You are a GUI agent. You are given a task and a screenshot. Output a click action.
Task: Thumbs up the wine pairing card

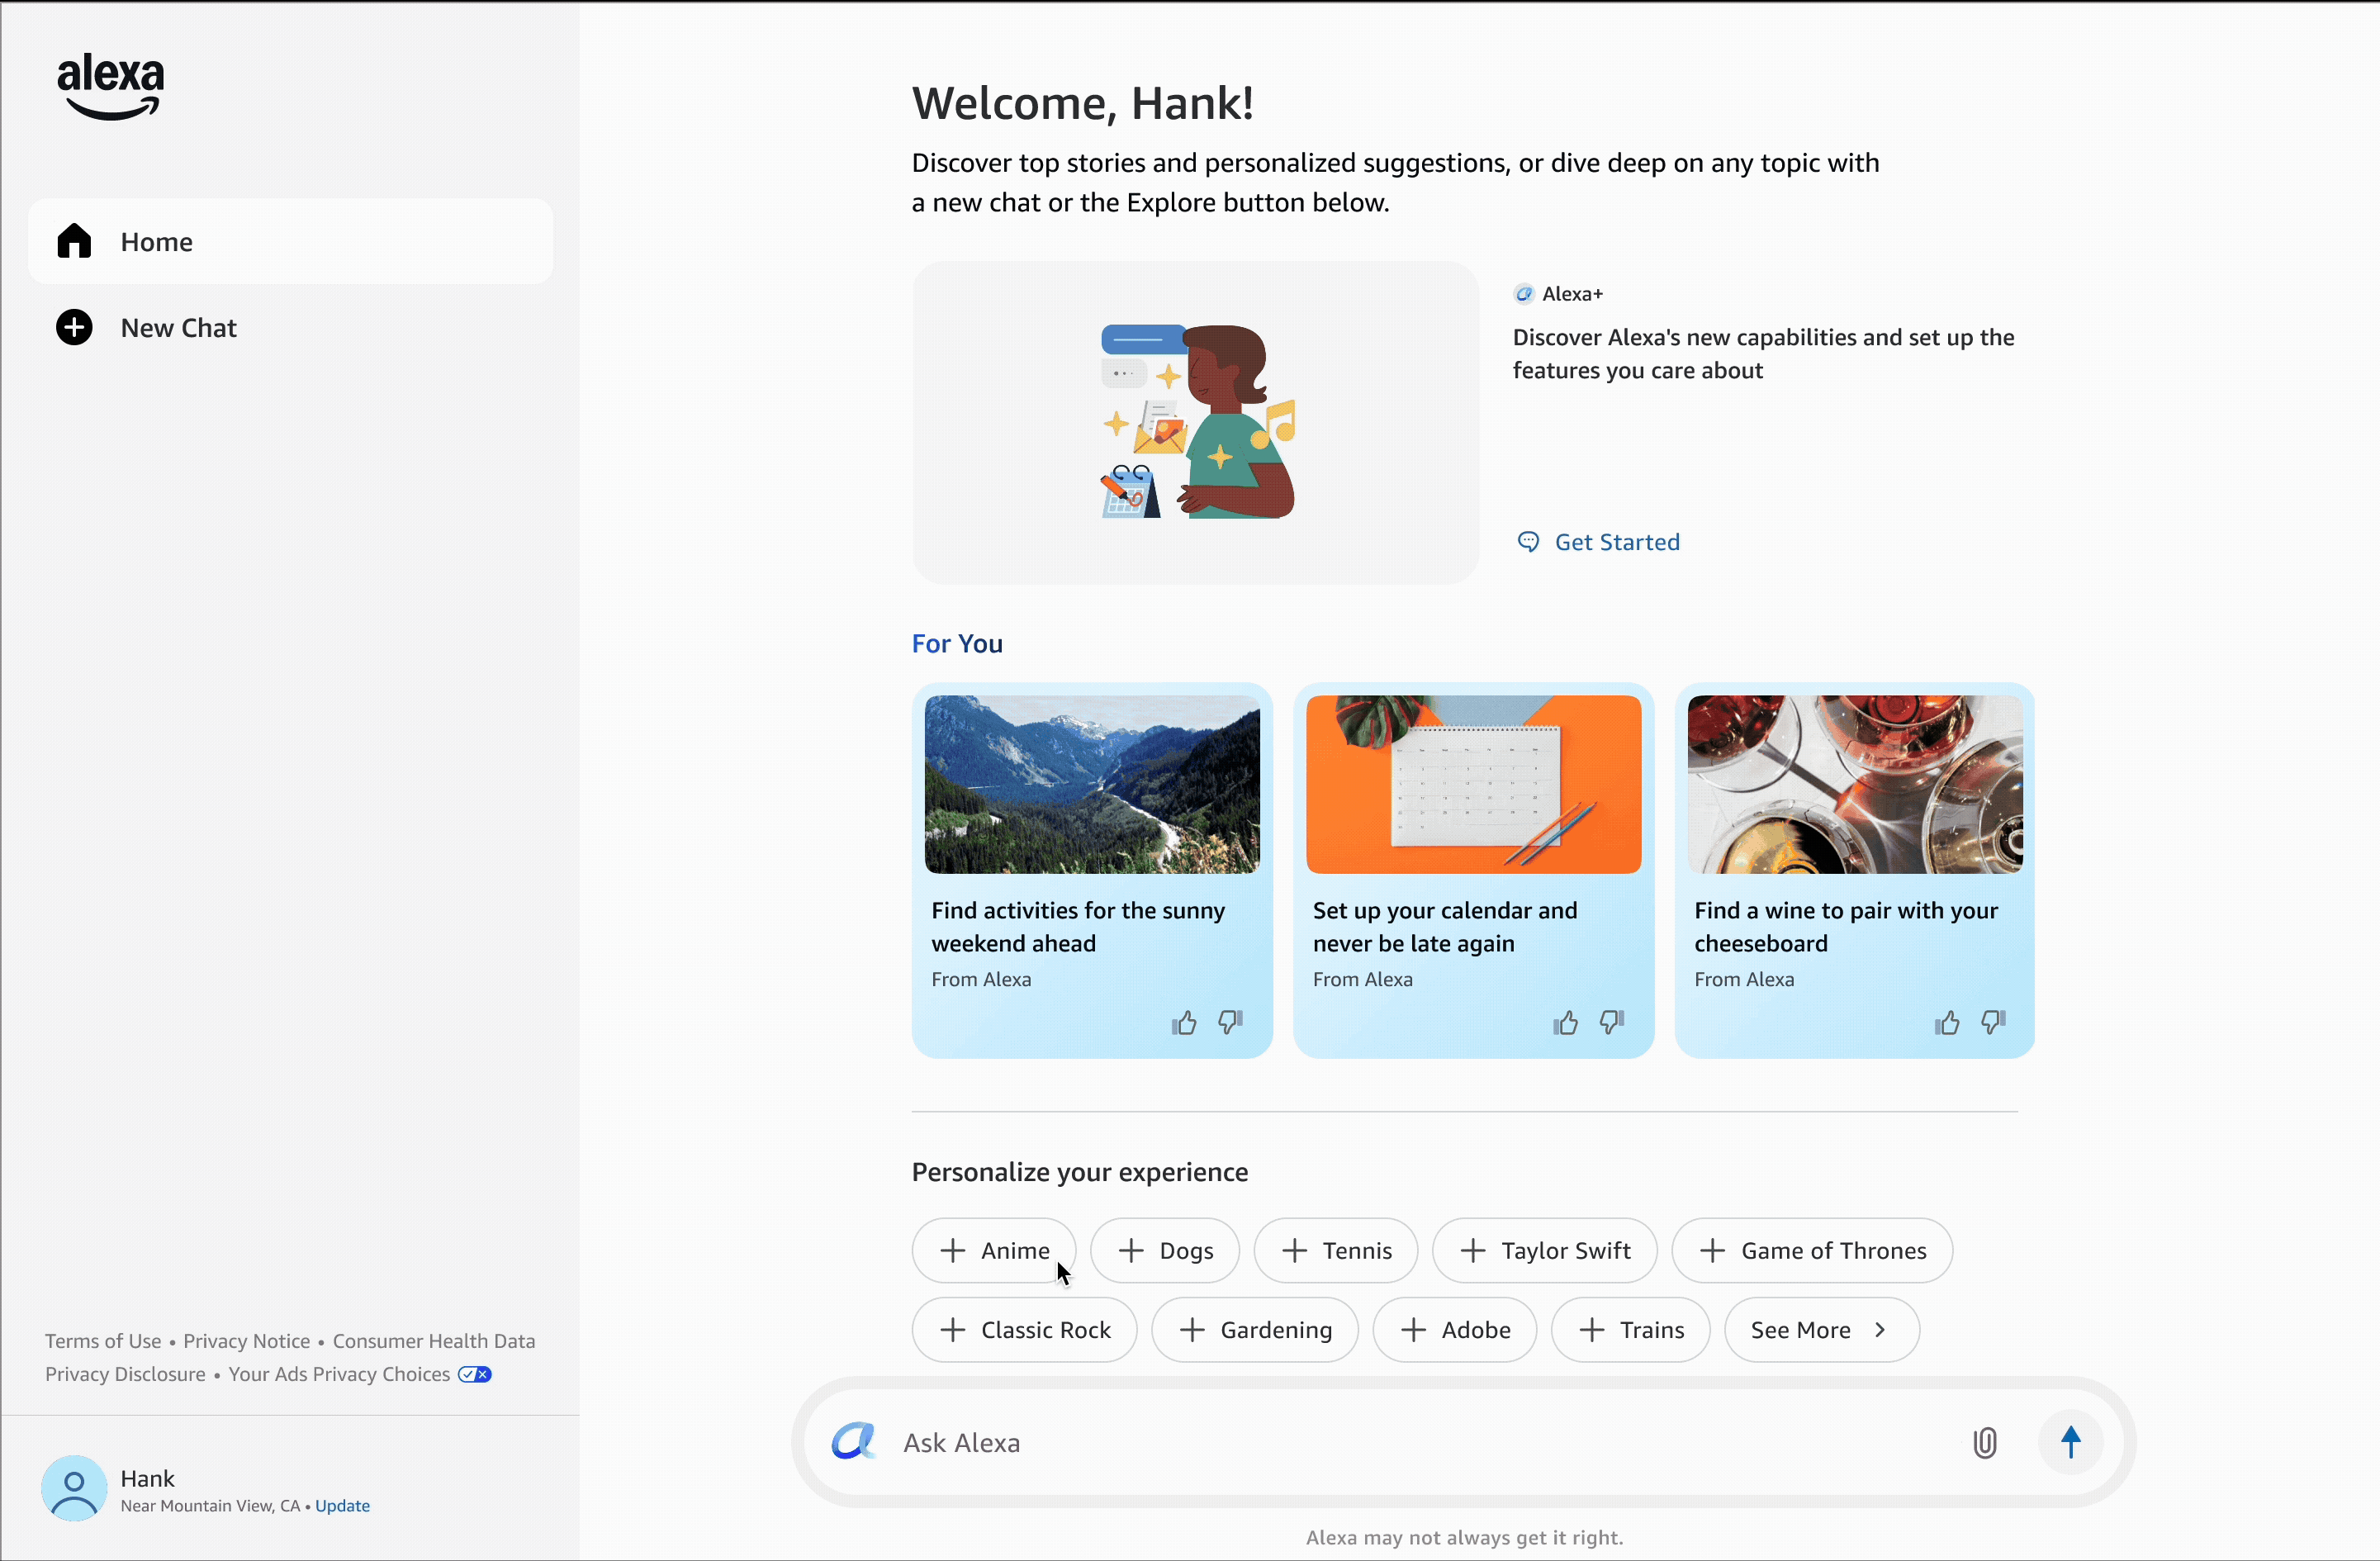pos(1947,1022)
